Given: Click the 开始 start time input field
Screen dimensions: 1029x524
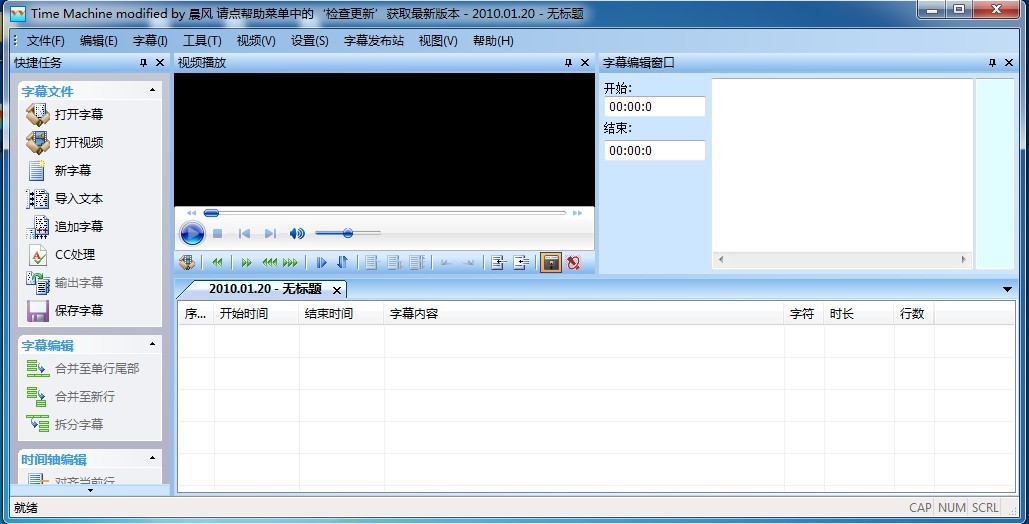Looking at the screenshot, I should (x=655, y=107).
